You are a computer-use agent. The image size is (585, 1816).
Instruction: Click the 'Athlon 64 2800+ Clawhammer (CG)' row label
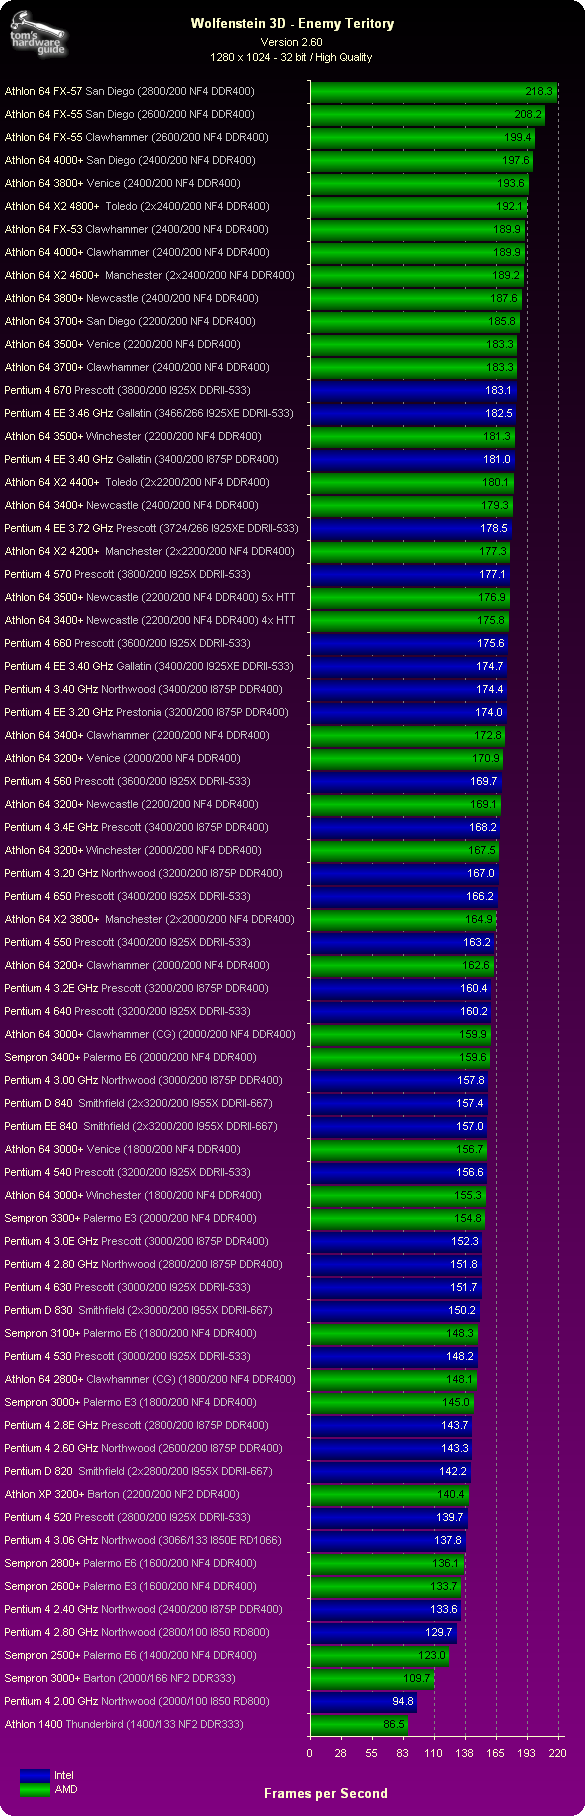[x=150, y=1379]
